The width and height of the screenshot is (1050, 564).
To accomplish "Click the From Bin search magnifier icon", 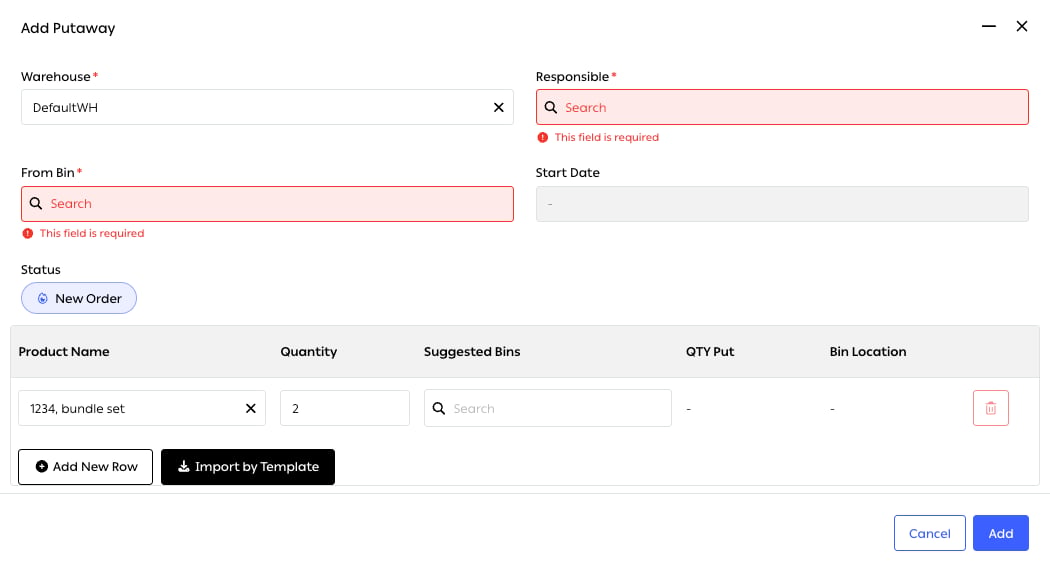I will click(x=36, y=204).
